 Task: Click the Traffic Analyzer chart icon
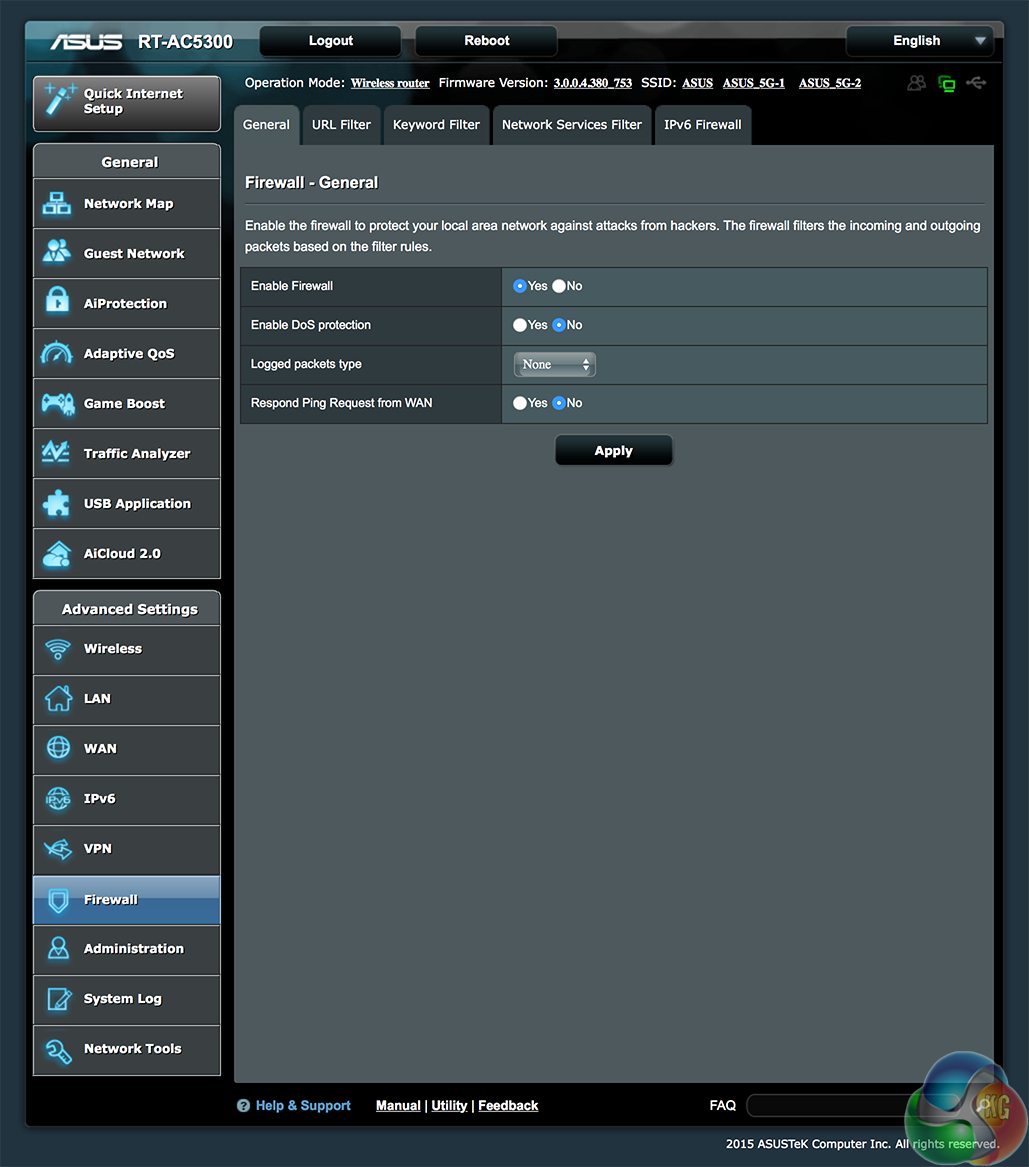coord(57,452)
